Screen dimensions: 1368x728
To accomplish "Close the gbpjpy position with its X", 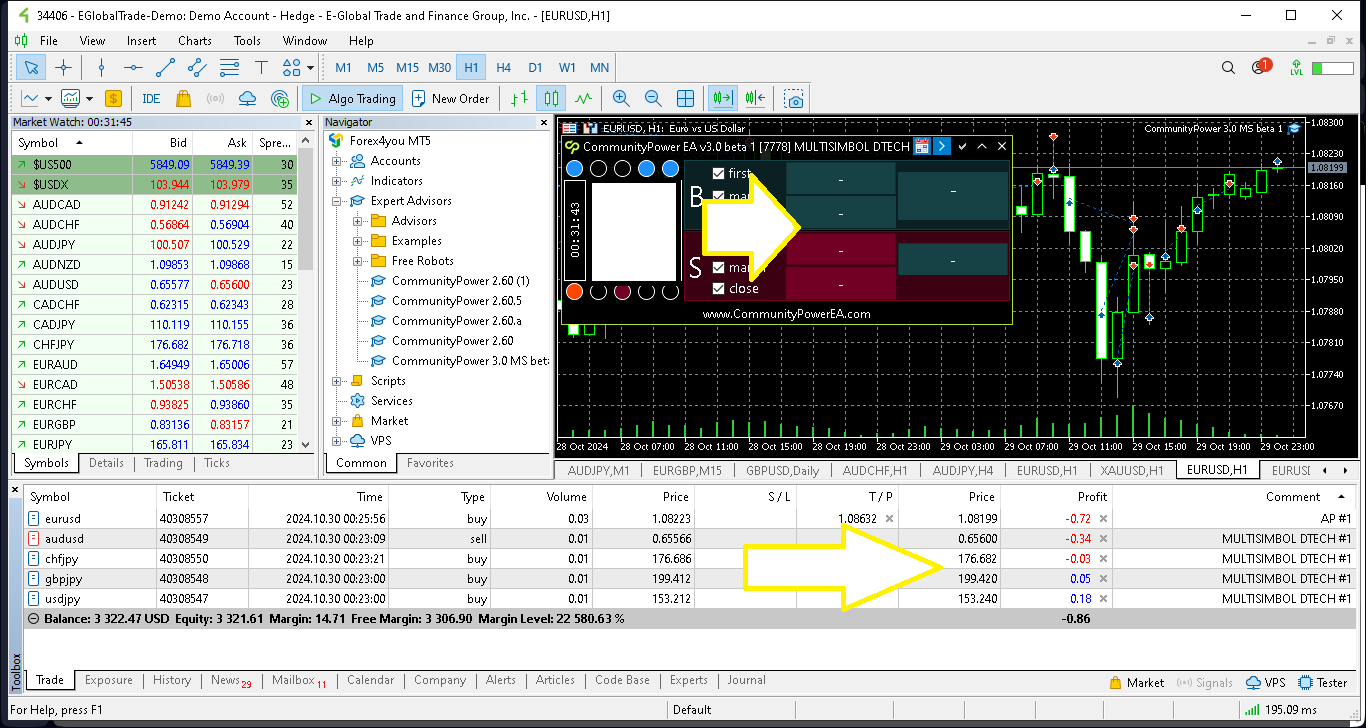I will click(x=1103, y=579).
